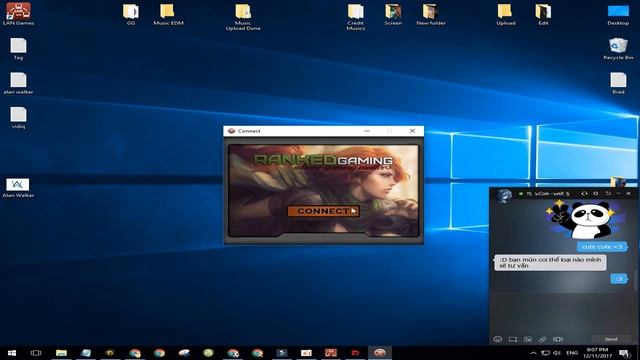This screenshot has height=360, width=640.
Task: Select the Screen folder icon
Action: coord(393,14)
